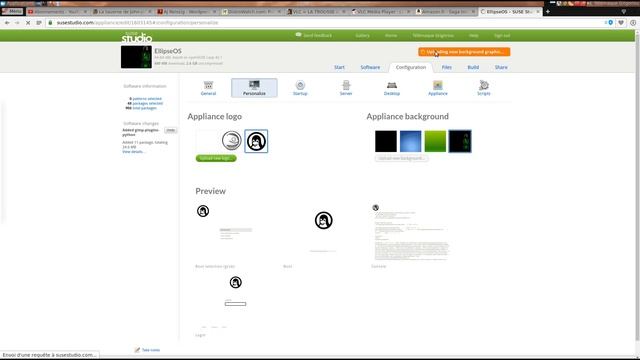Open the Menu button on system panel

(x=12, y=11)
